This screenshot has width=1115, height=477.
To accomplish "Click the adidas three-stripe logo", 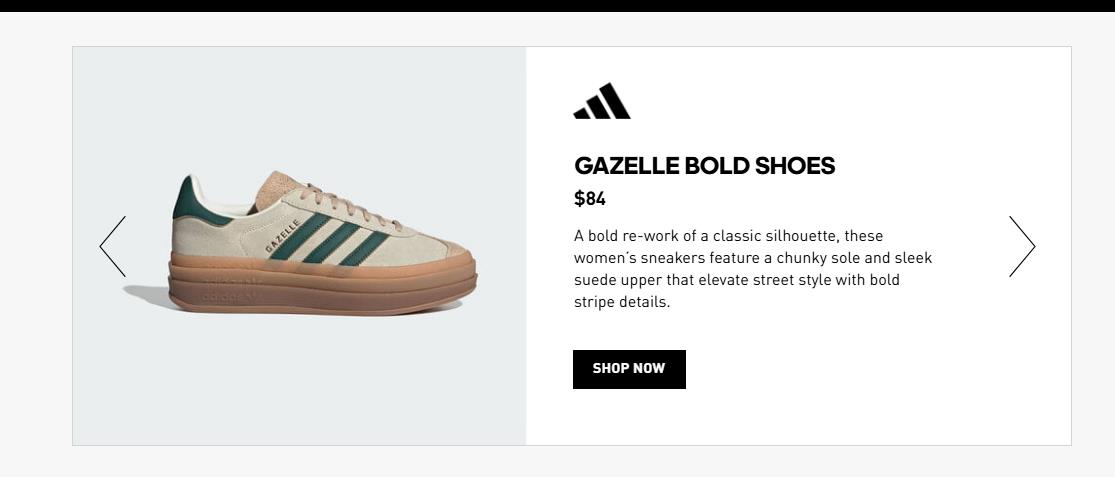I will click(x=602, y=101).
